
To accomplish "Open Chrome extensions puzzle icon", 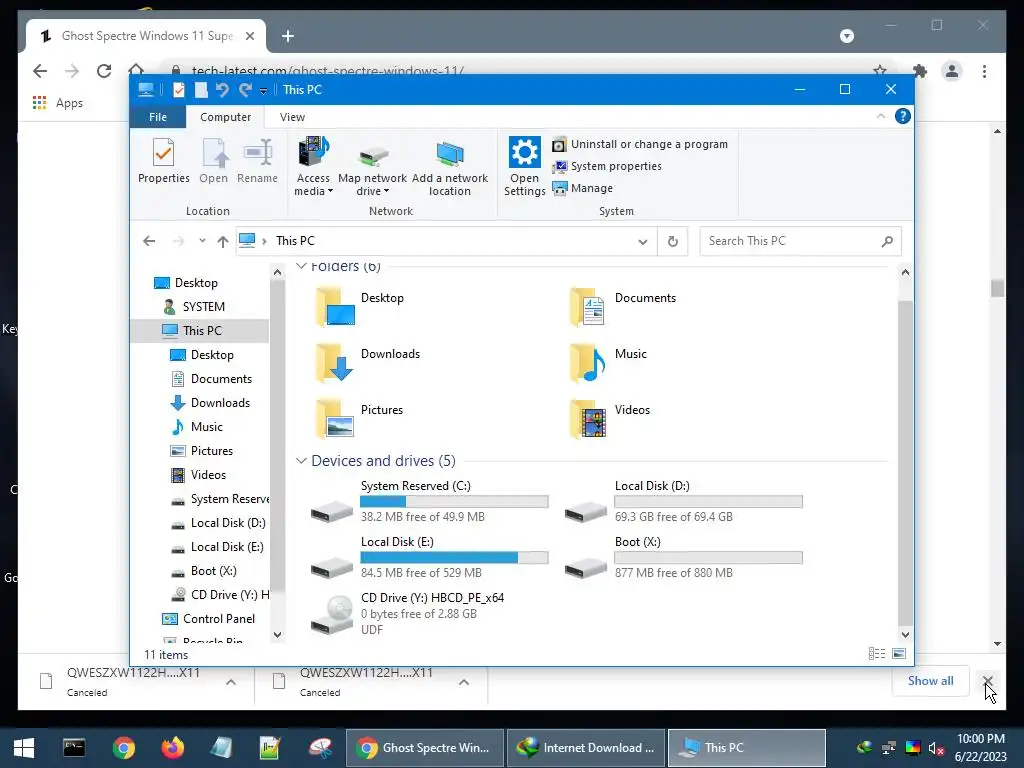I will point(920,71).
